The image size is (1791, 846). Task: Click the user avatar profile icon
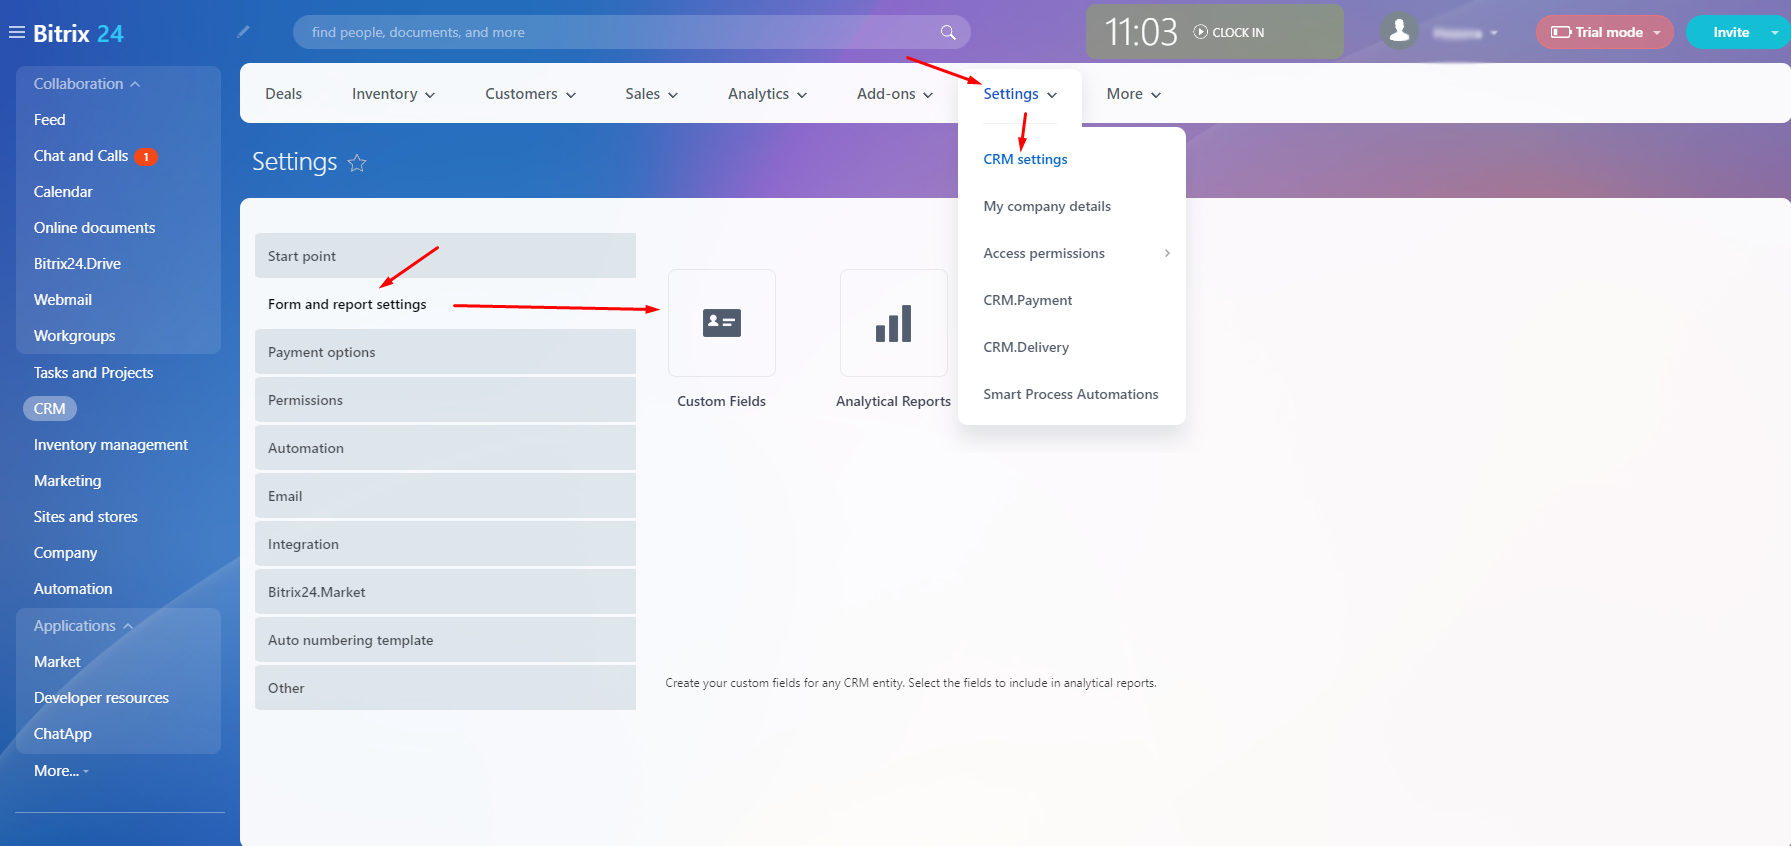point(1400,32)
